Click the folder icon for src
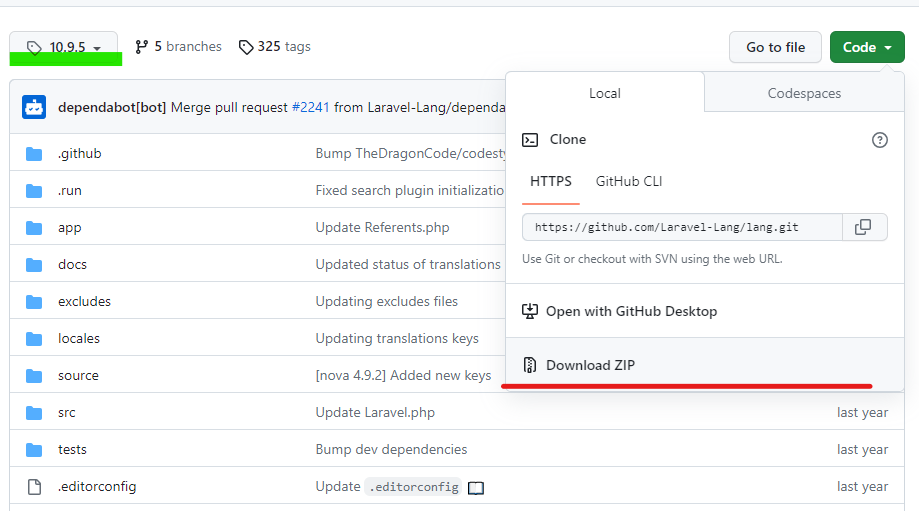Viewport: 919px width, 511px height. pos(34,413)
